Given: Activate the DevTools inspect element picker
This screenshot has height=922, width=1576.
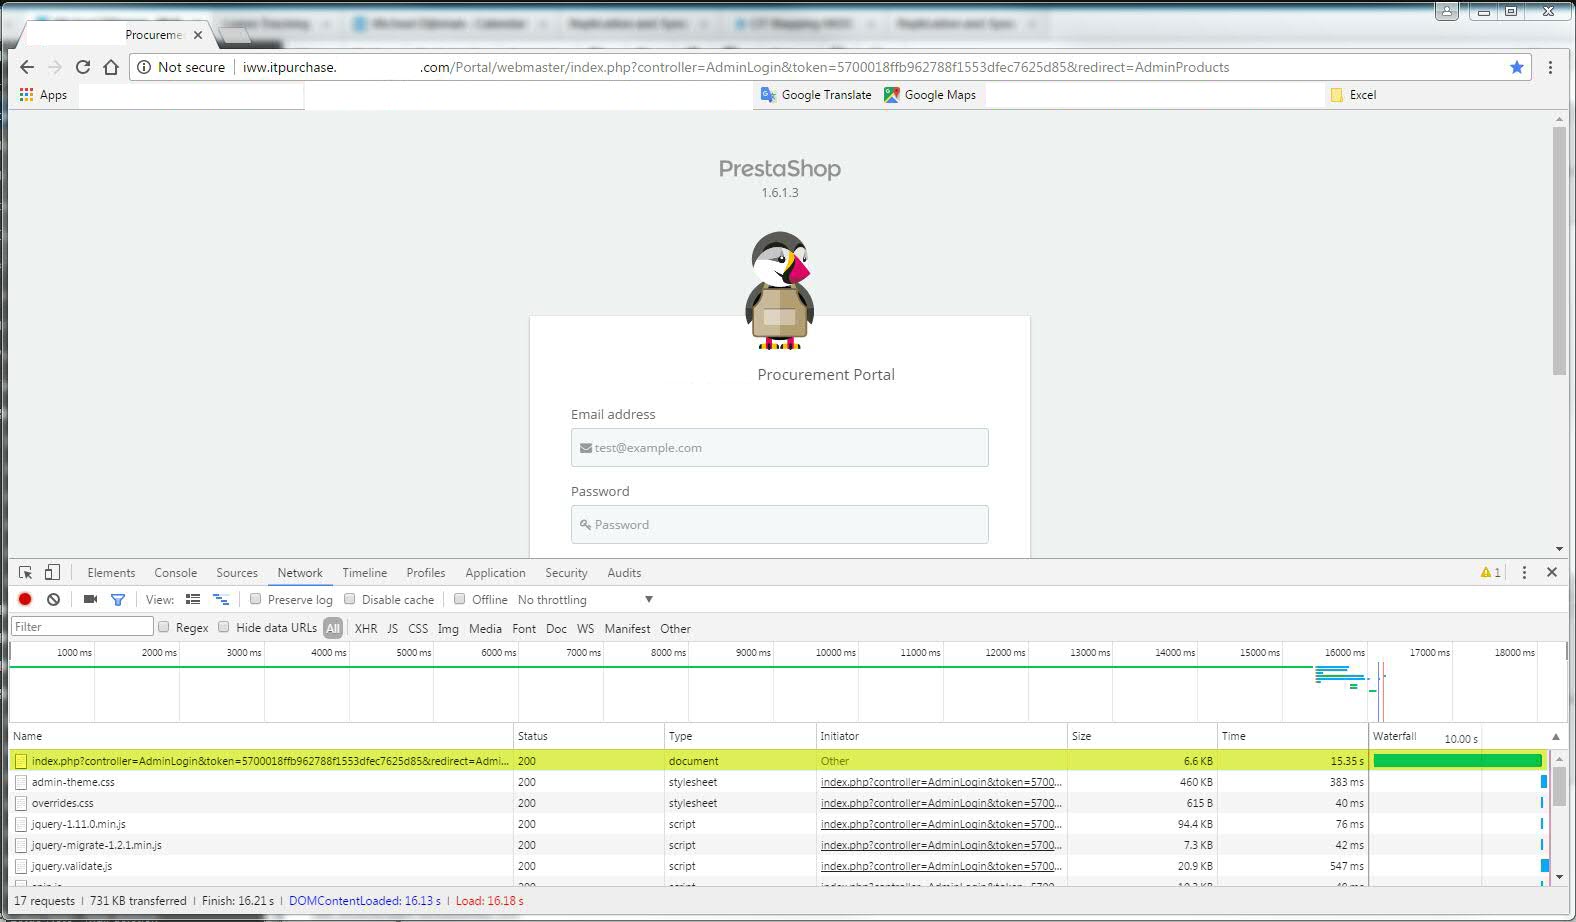Looking at the screenshot, I should click(x=26, y=573).
